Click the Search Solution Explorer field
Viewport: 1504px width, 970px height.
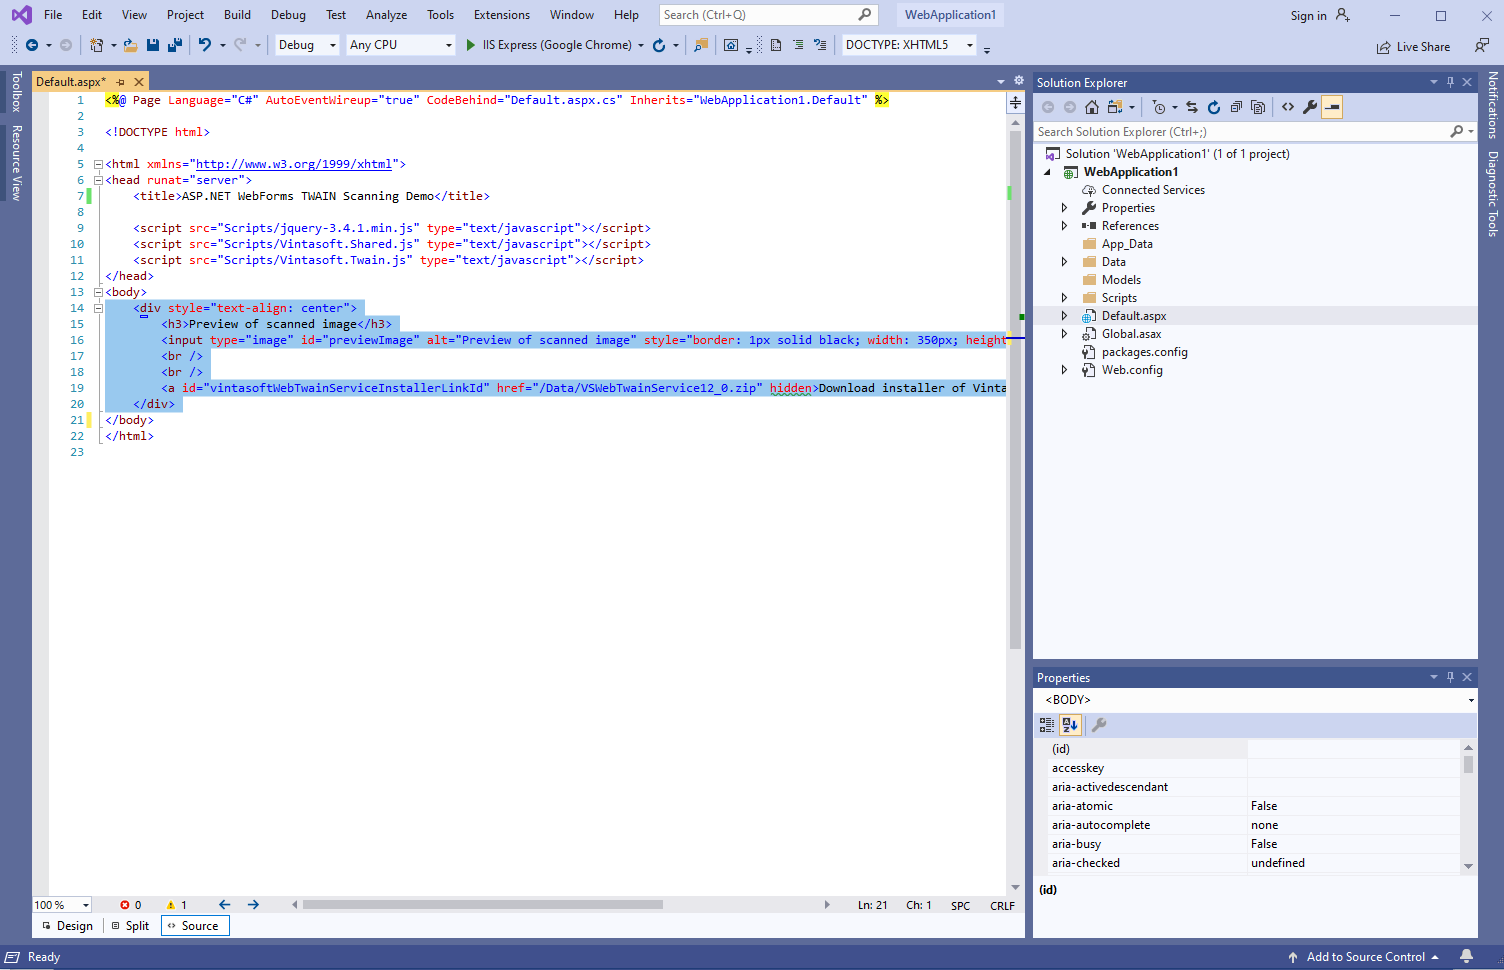pos(1240,132)
